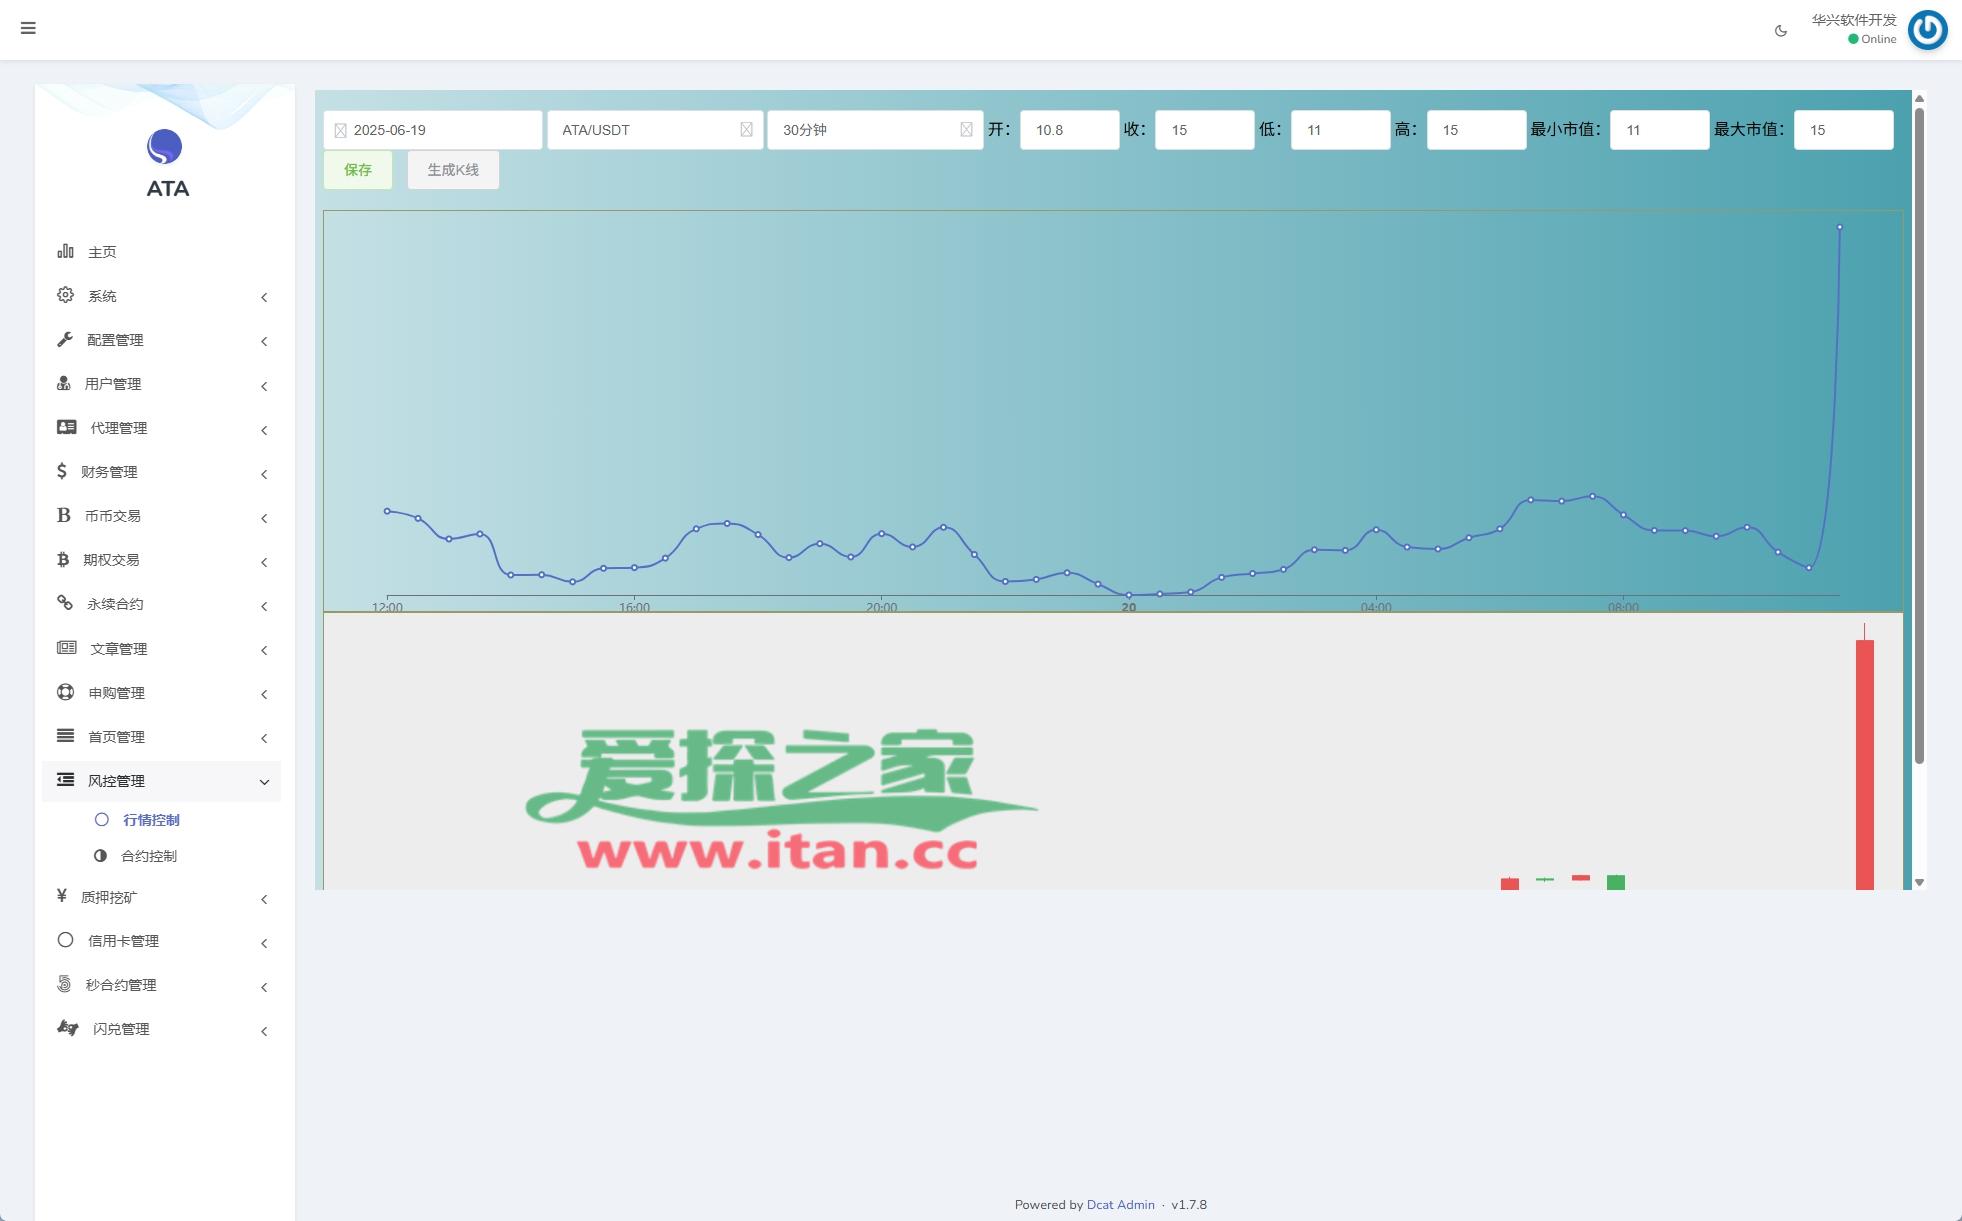Click the 合约控制 half-circle icon
Screen dimensions: 1962x1221
tap(100, 856)
